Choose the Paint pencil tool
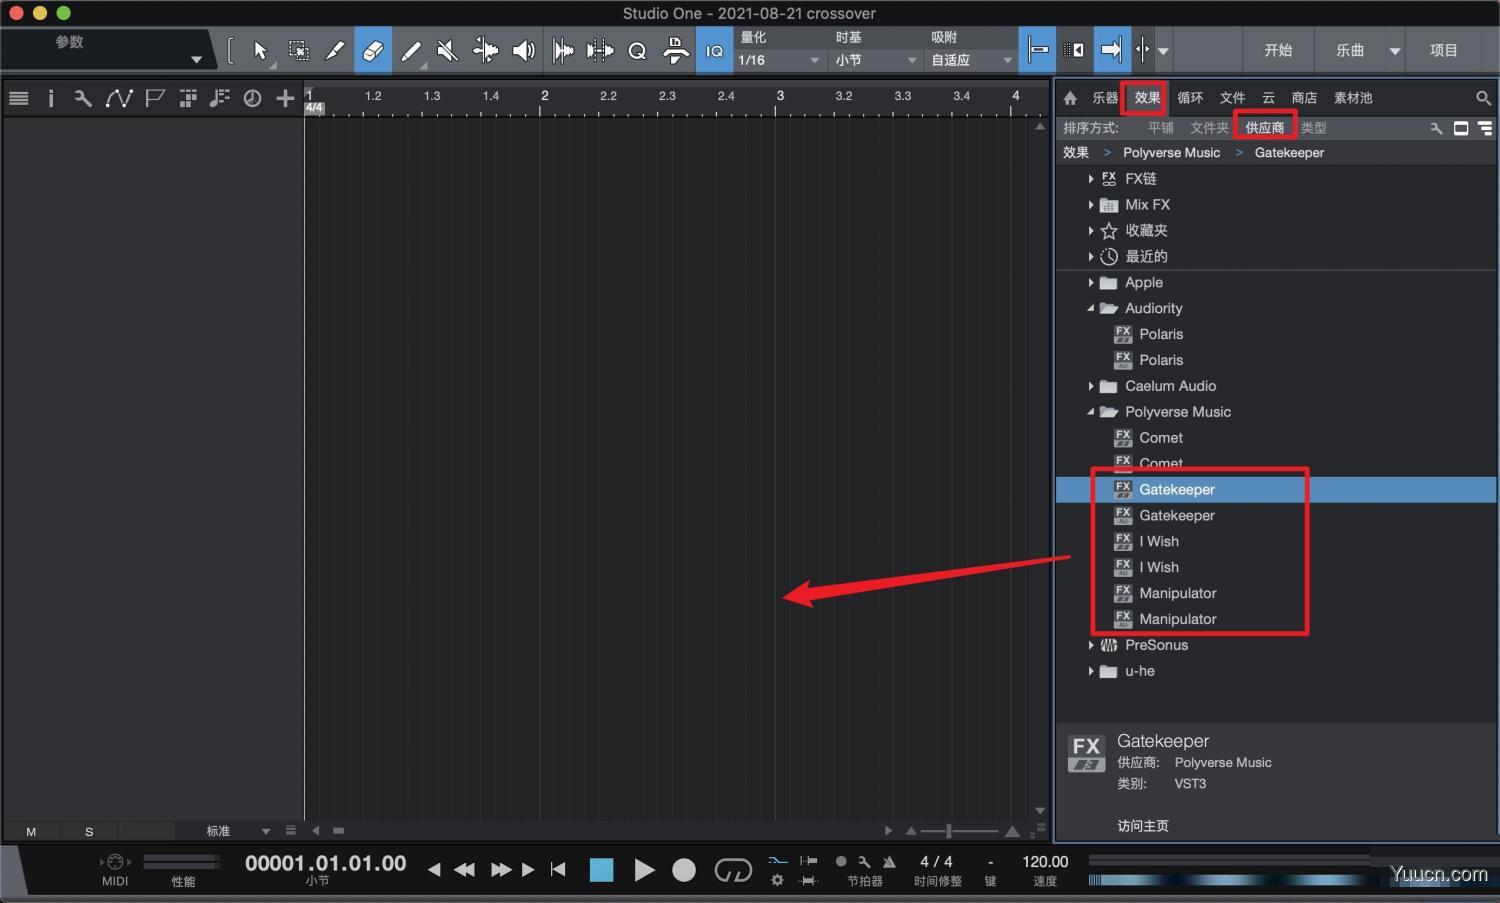Screen dimensions: 1500x903 click(410, 51)
